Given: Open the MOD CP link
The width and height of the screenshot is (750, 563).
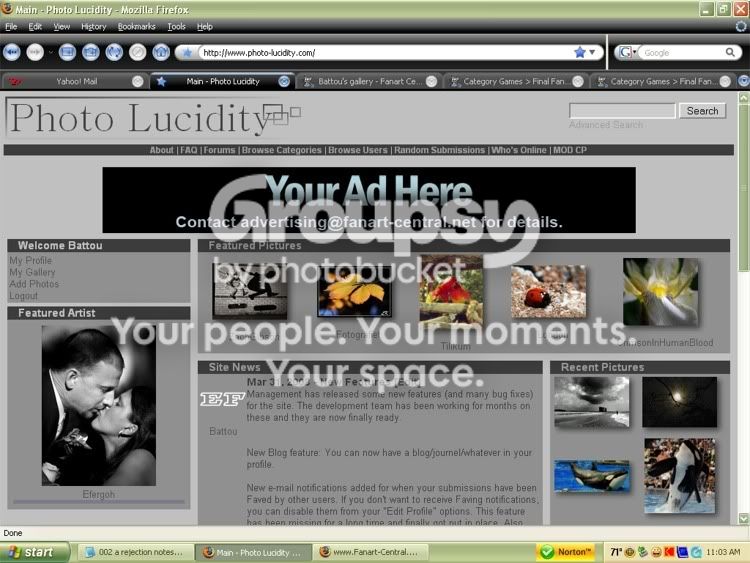Looking at the screenshot, I should click(570, 150).
